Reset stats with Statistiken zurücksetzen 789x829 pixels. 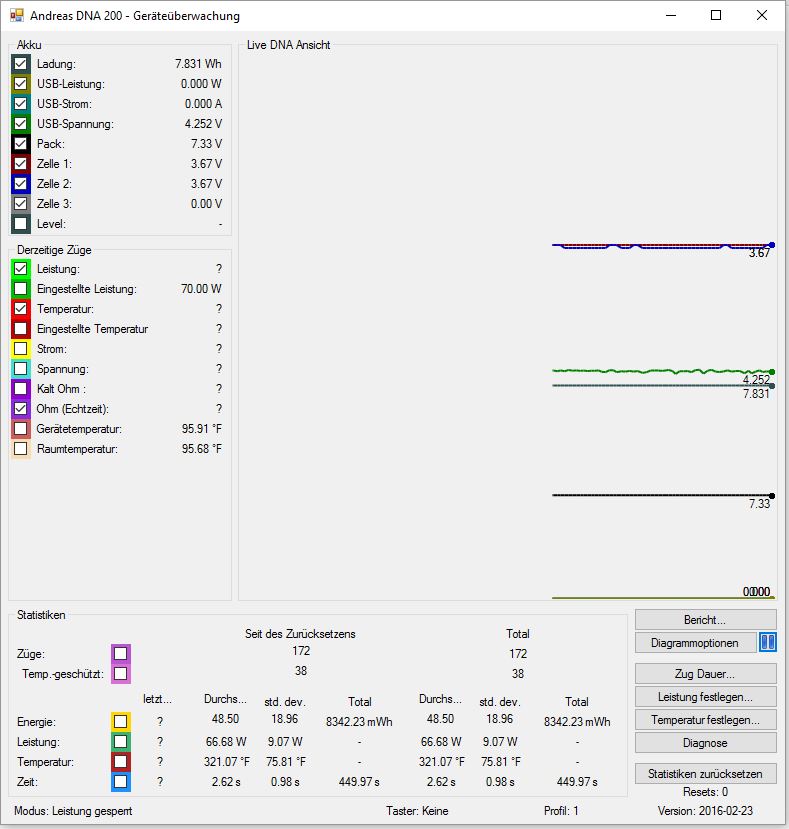click(x=705, y=774)
